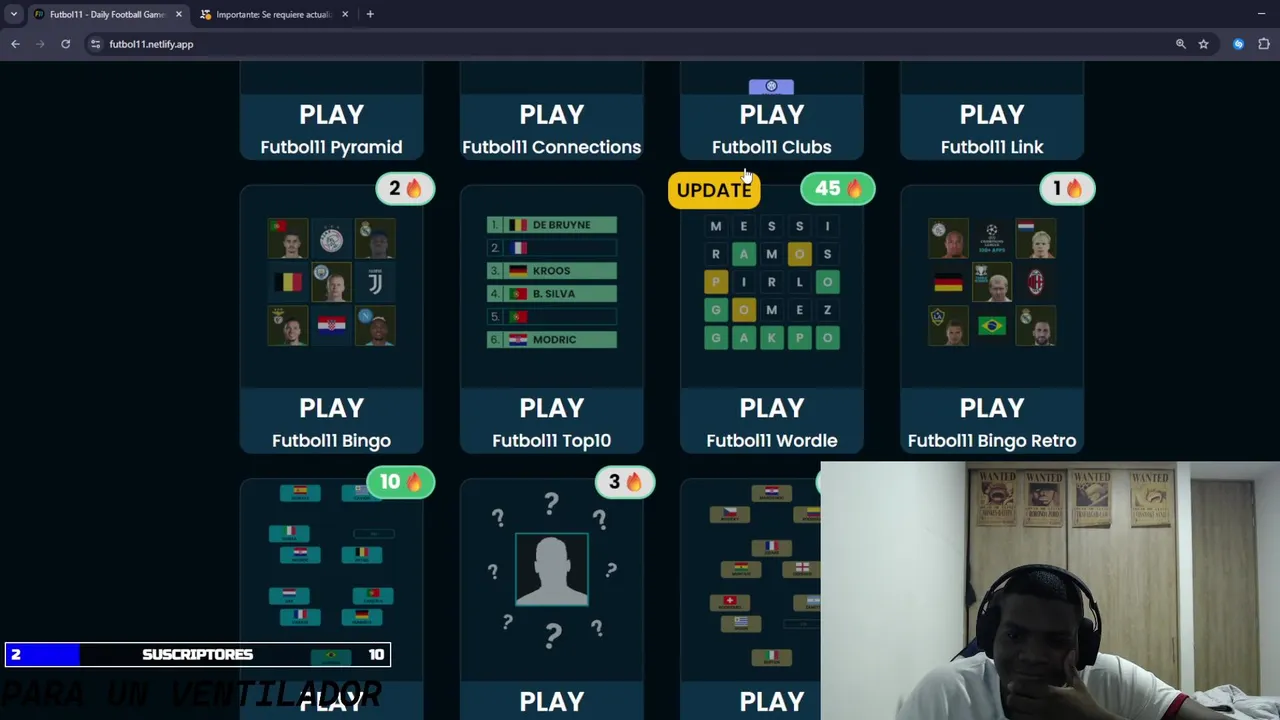Click the 'DE BRUYNE' row in Top10 preview
This screenshot has height=720, width=1280.
point(551,225)
